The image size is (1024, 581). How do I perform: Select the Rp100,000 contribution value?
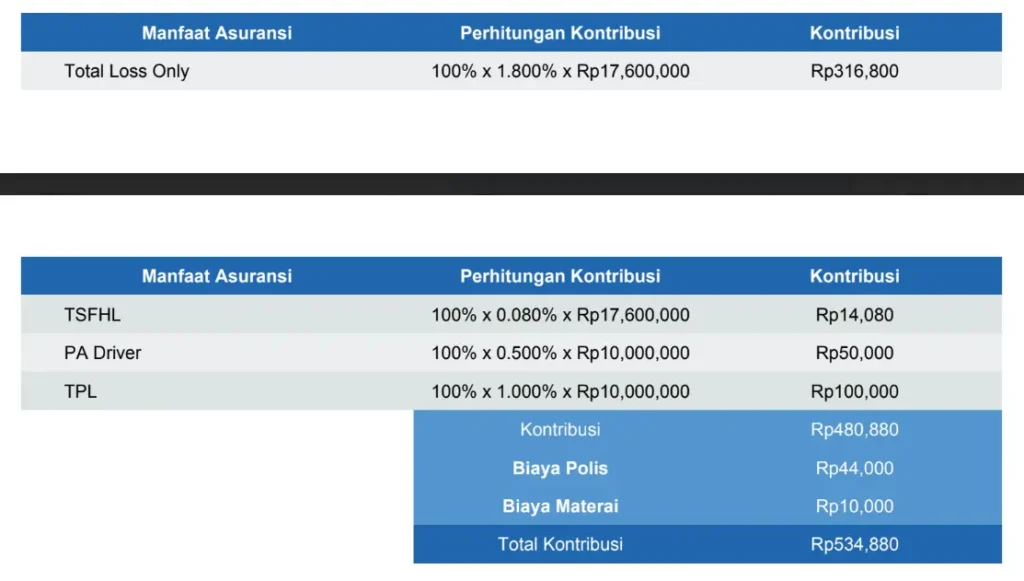[854, 391]
